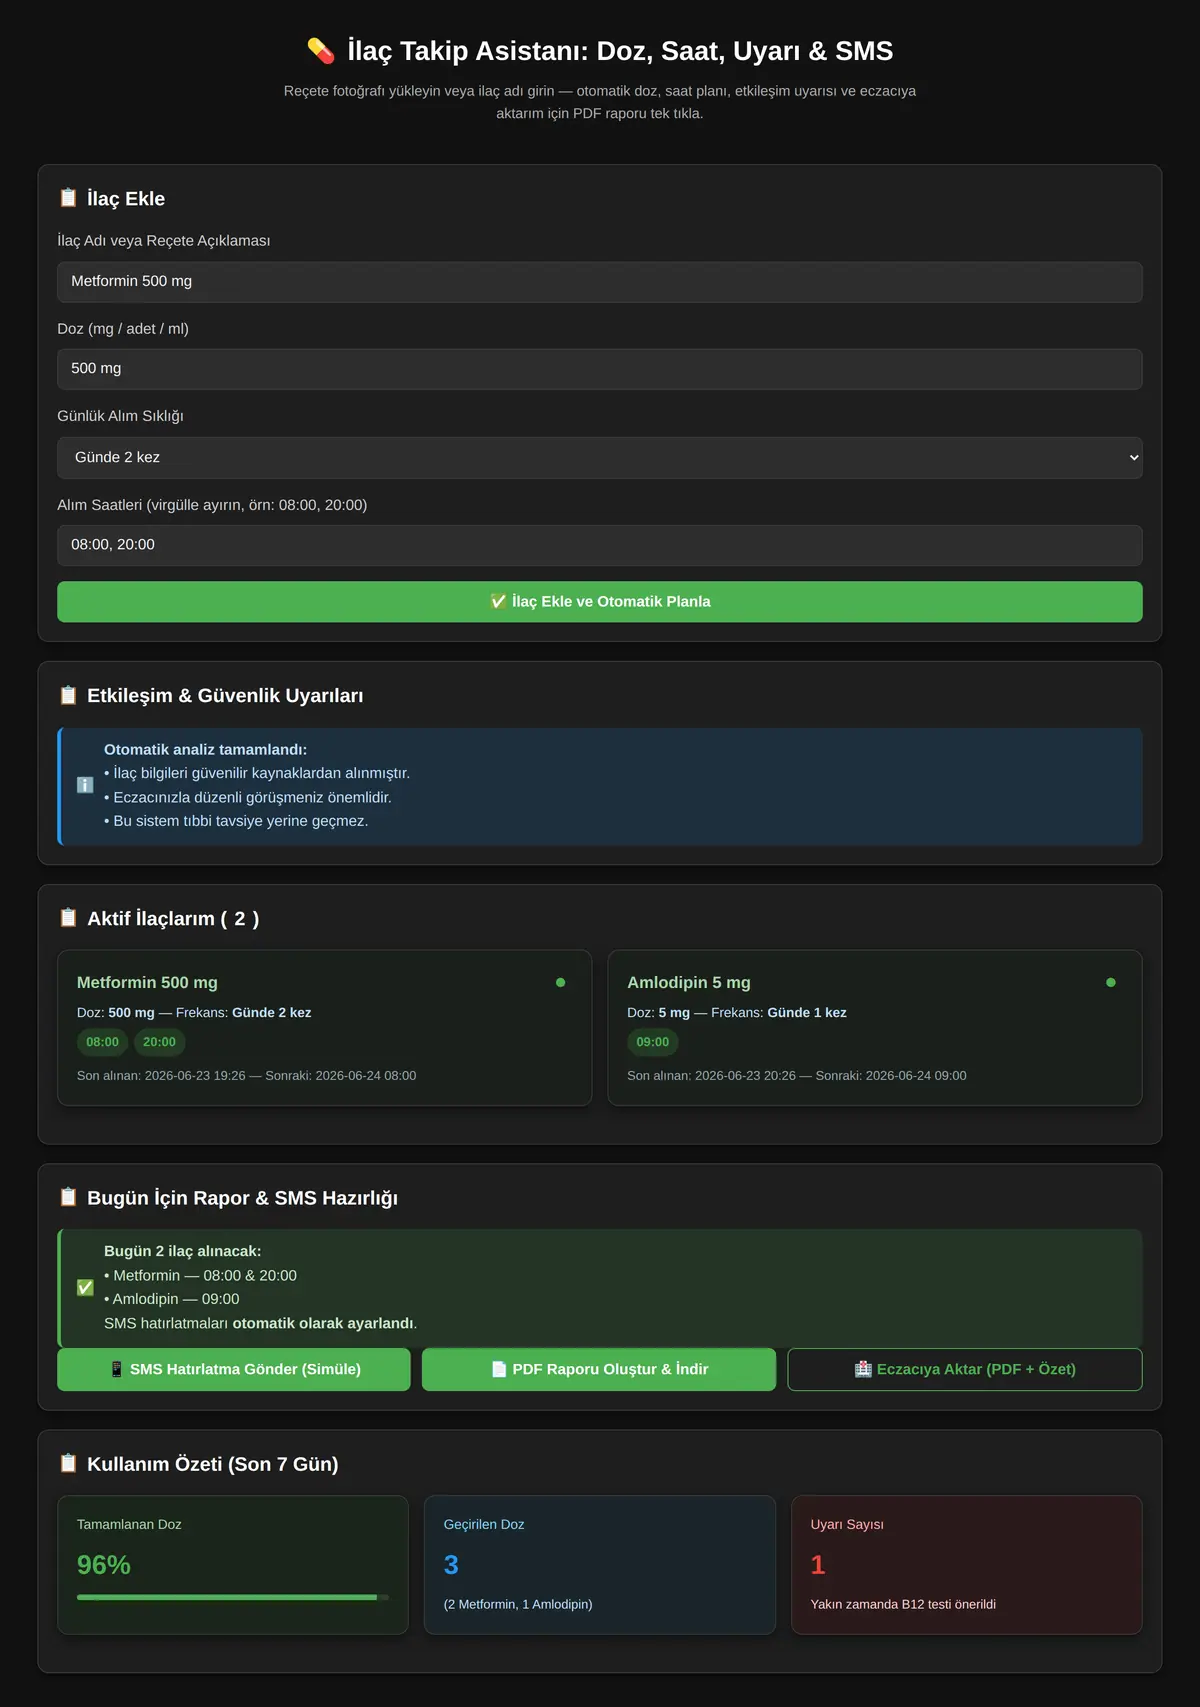Click the 96% completed dose value
The height and width of the screenshot is (1707, 1200).
[104, 1565]
